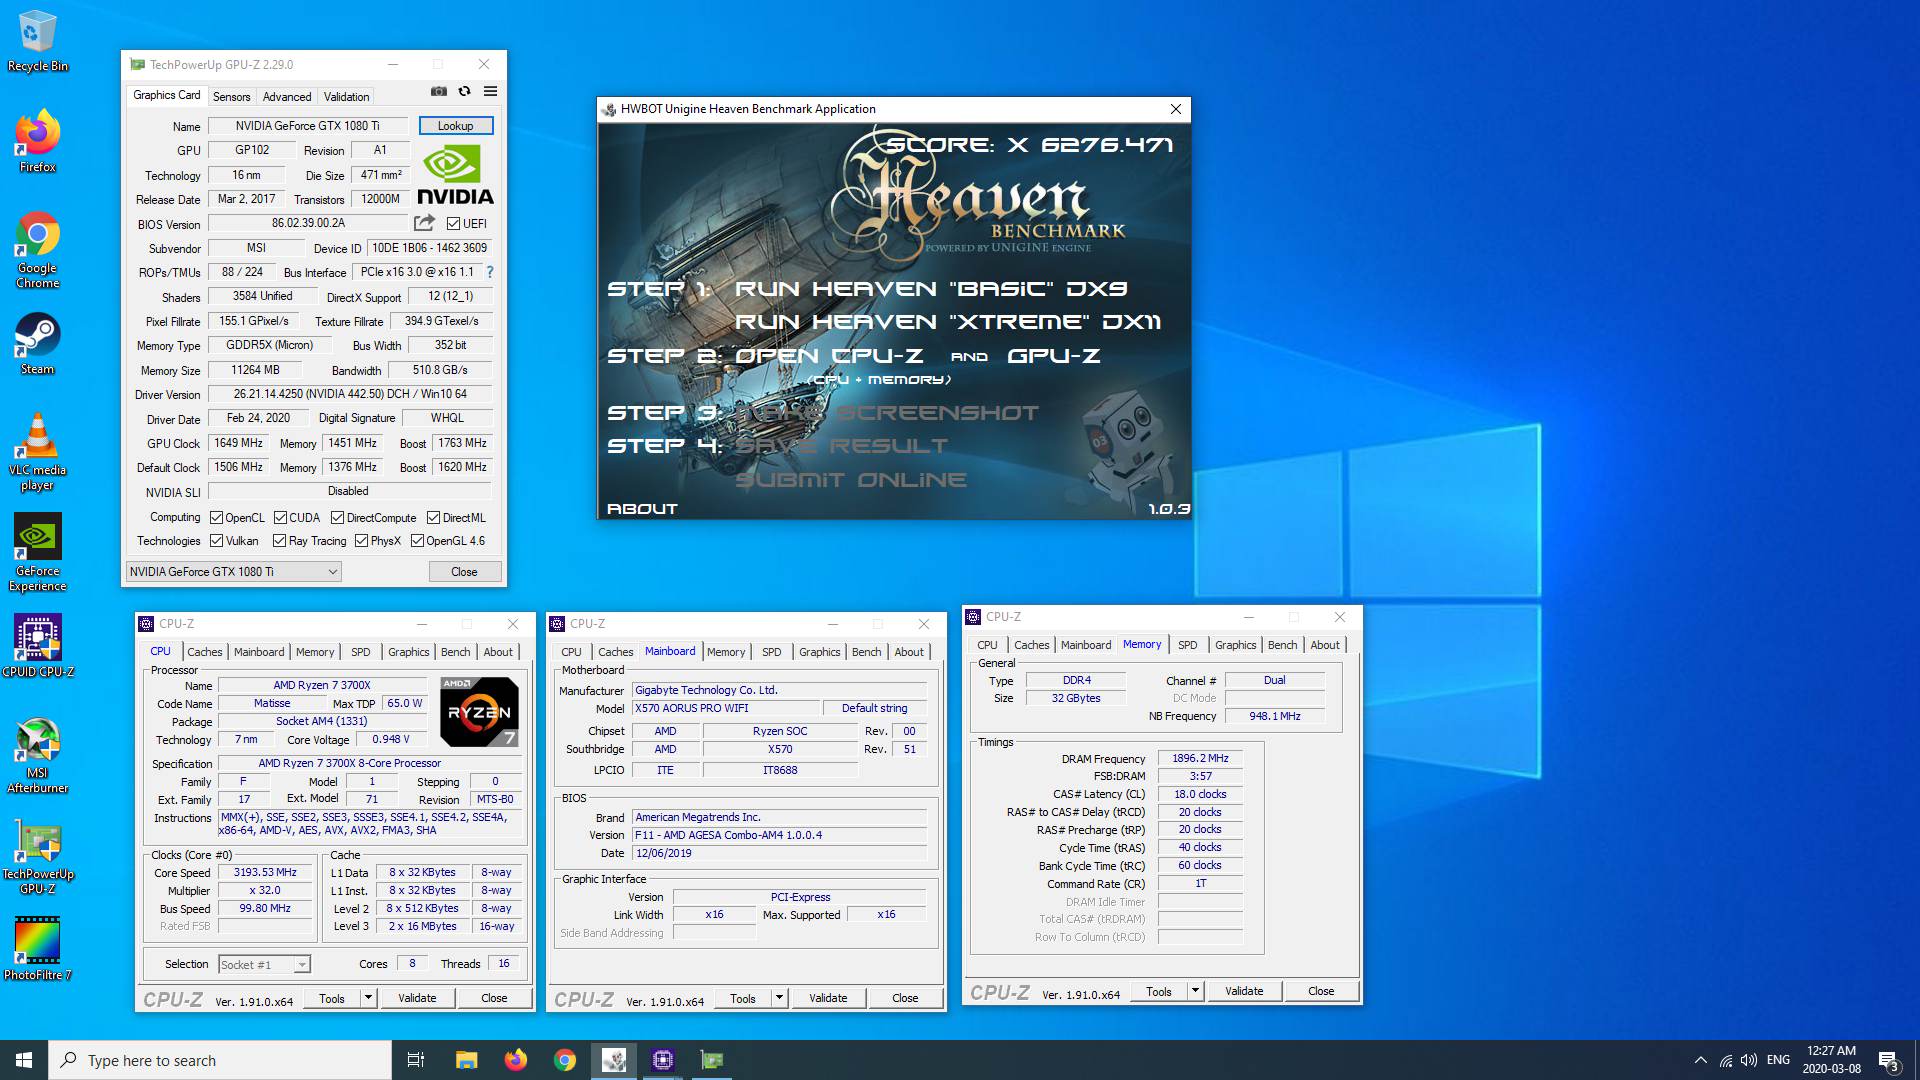Open the GPU selection dropdown in GPU-Z
The height and width of the screenshot is (1080, 1920).
point(233,572)
